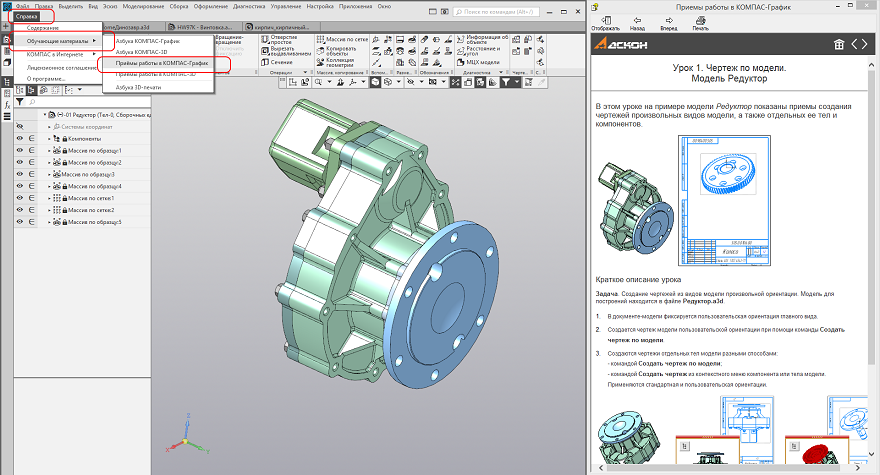
Task: Select Азбука КОМПАС-3D from submenu
Action: (x=142, y=52)
